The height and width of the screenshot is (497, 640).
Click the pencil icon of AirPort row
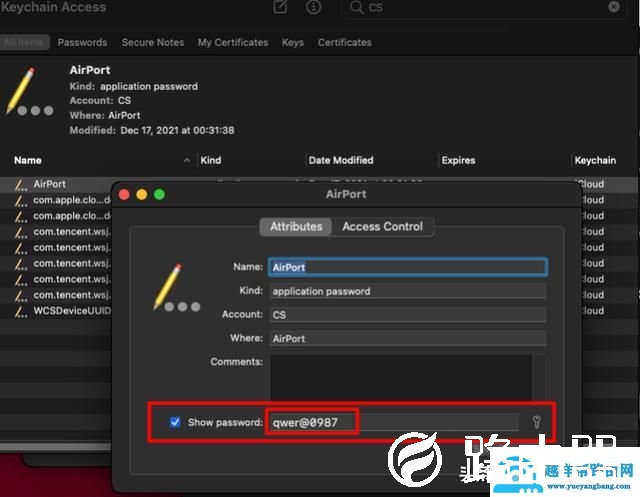click(21, 185)
